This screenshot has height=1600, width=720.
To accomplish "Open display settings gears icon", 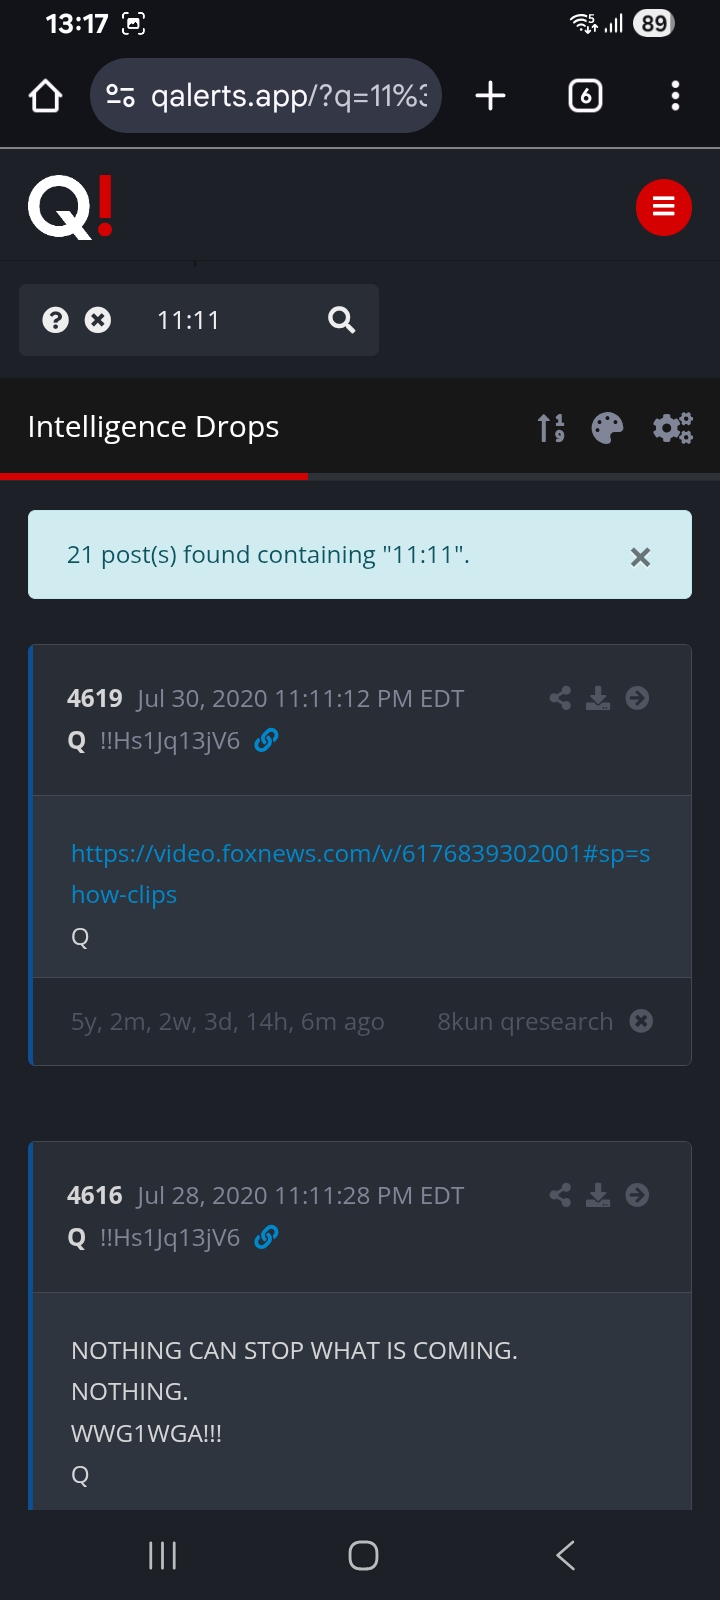I will [673, 428].
